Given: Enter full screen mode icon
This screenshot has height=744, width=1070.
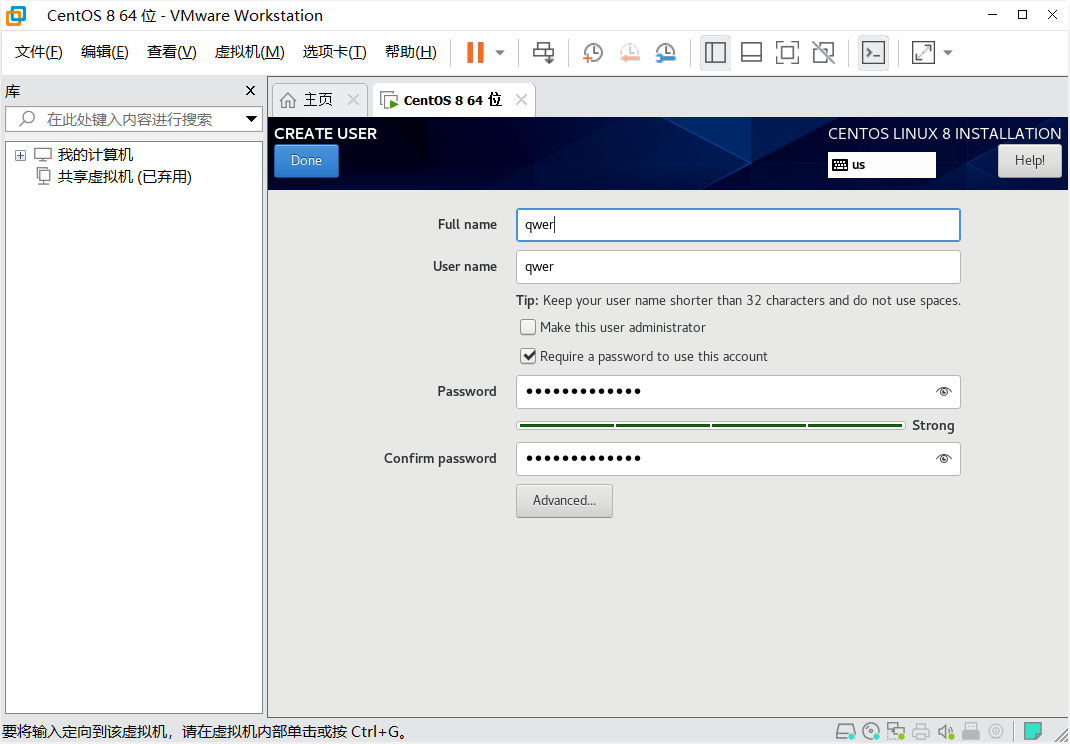Looking at the screenshot, I should (x=787, y=53).
